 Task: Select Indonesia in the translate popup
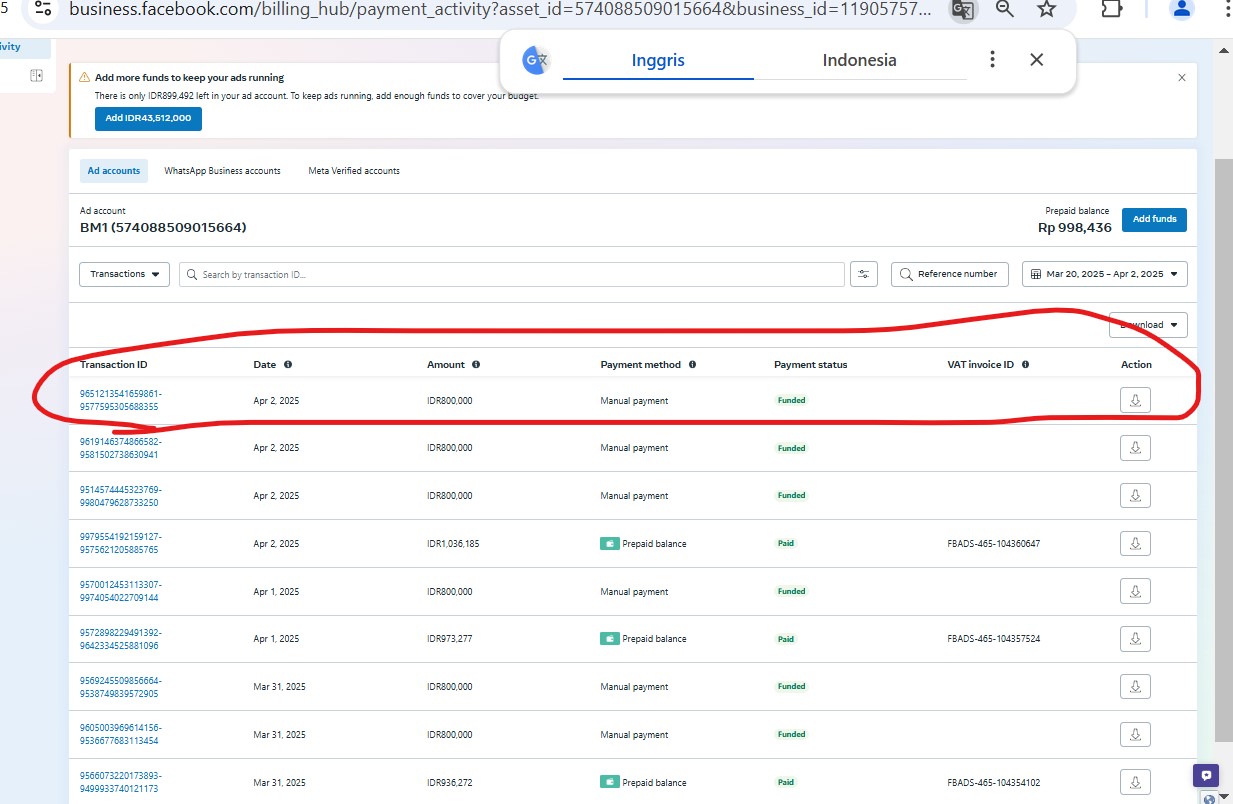point(859,60)
